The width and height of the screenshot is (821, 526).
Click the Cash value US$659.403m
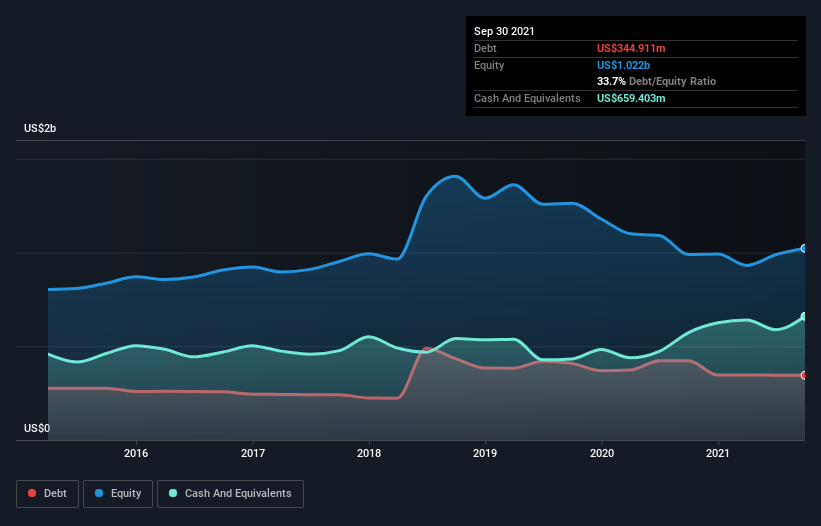click(631, 98)
